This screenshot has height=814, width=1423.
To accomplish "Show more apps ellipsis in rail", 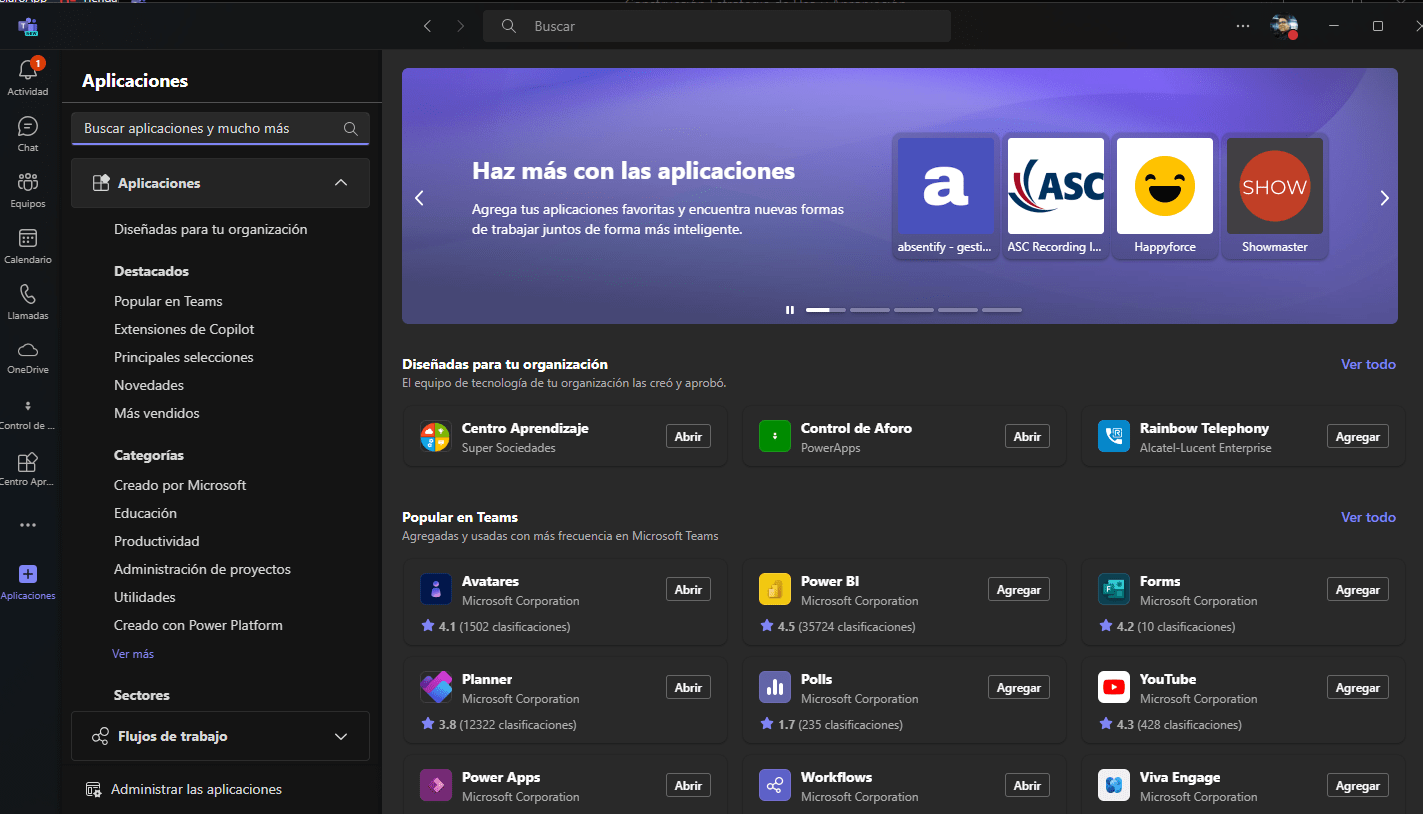I will 28,525.
